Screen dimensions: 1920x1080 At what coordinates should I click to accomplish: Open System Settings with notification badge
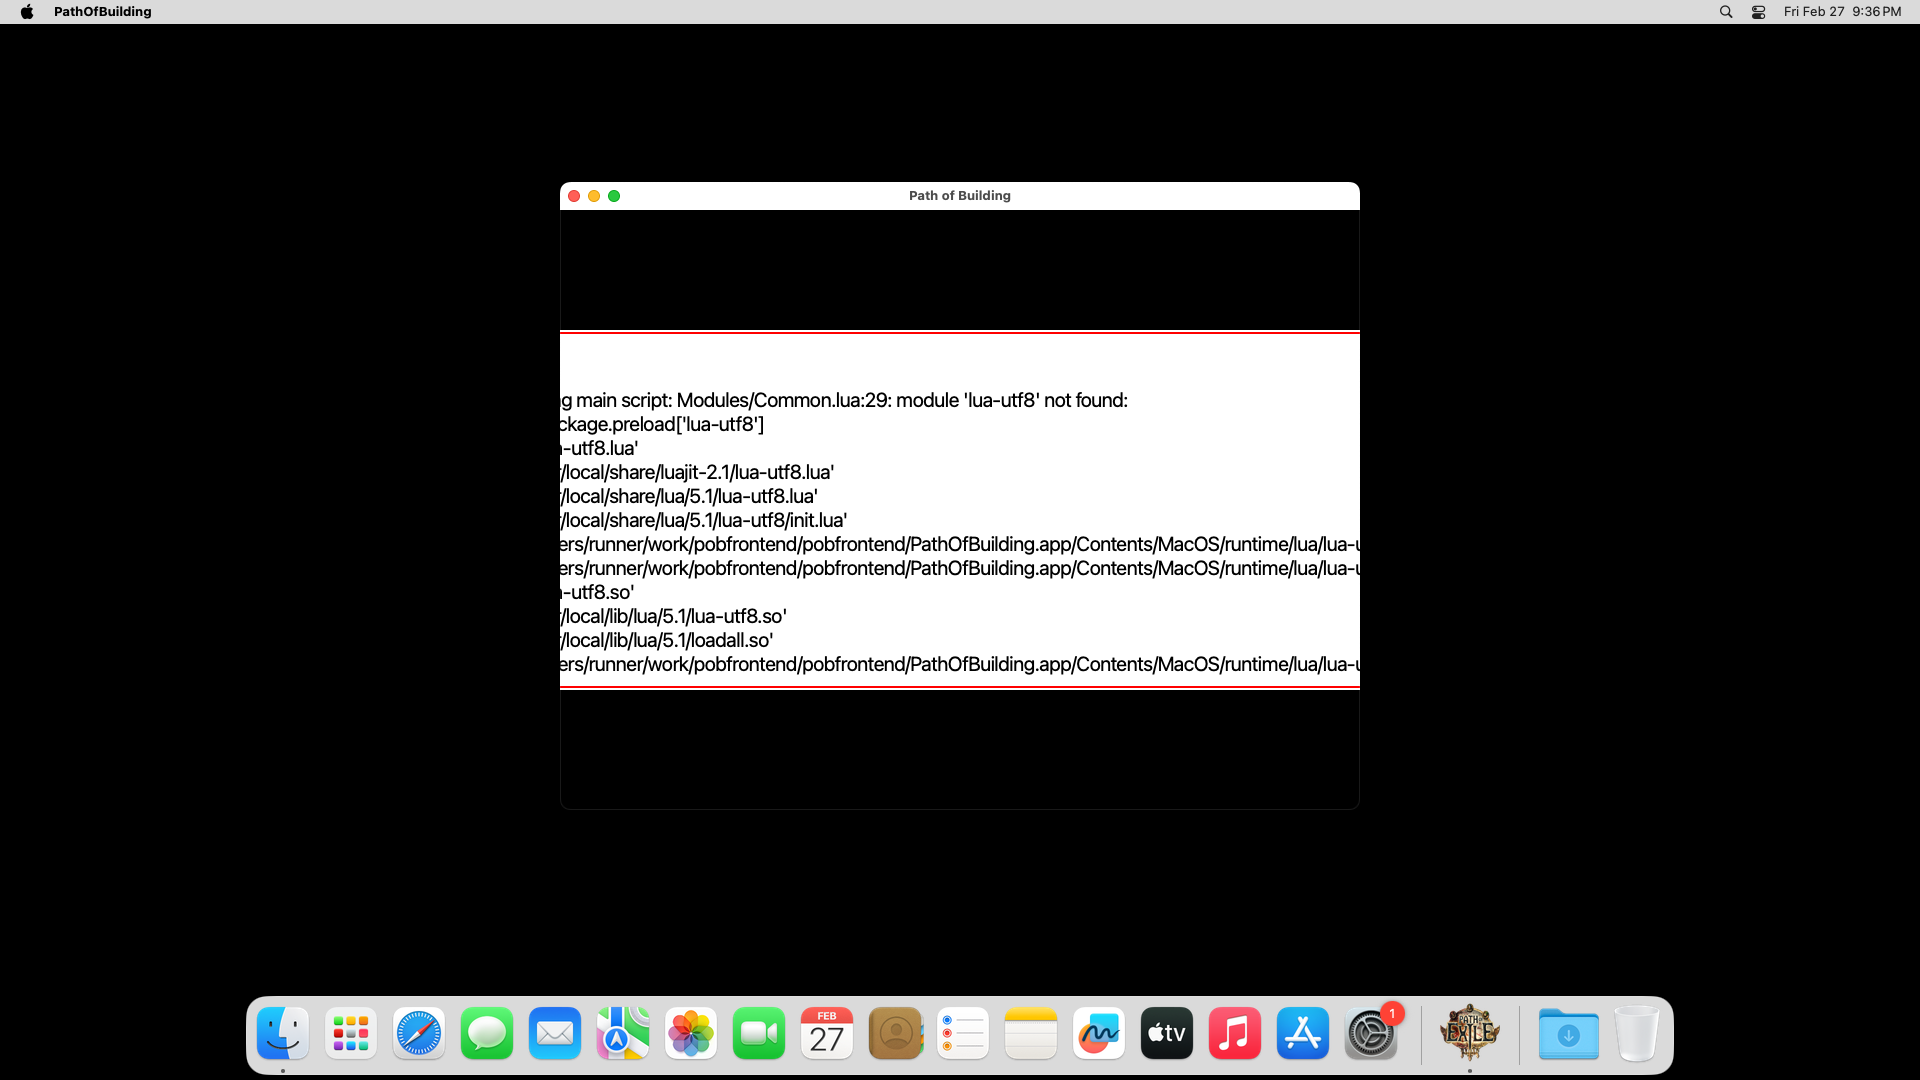point(1371,1033)
